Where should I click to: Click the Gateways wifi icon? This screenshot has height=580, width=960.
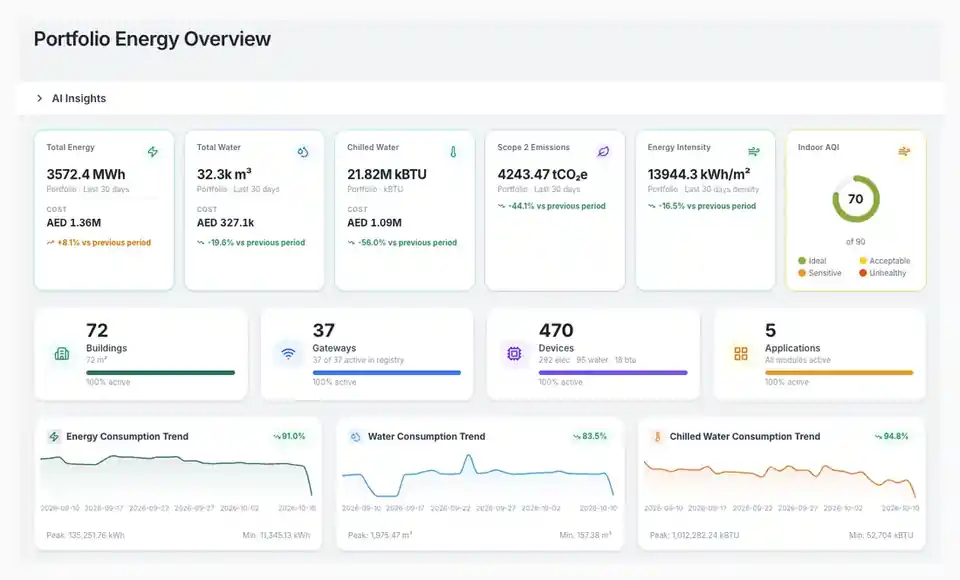point(288,353)
